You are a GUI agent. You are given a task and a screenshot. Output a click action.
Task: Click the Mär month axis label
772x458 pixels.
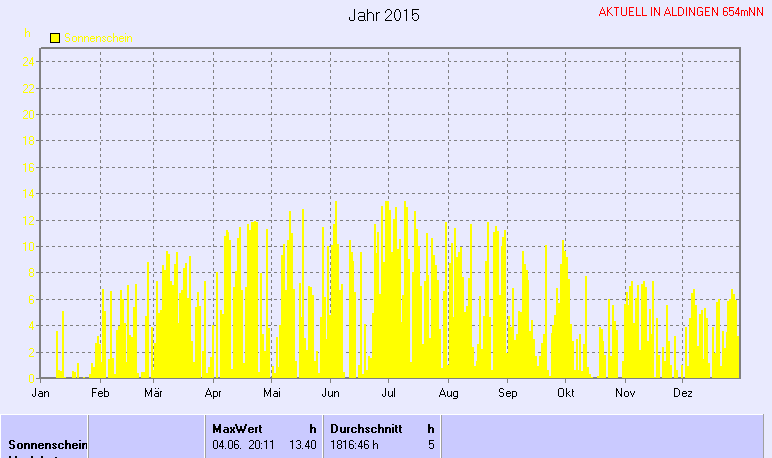tap(153, 393)
